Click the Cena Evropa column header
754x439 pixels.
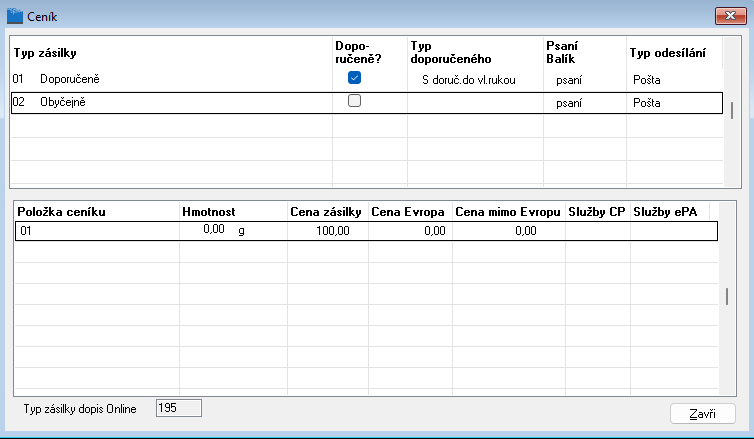pyautogui.click(x=408, y=212)
